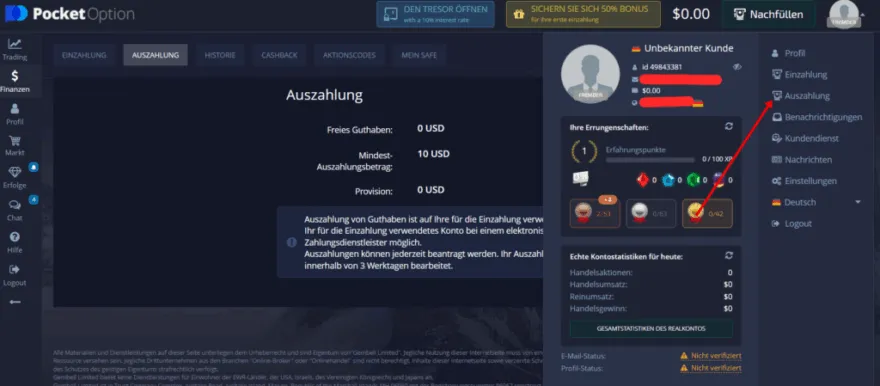Click SICHERN SIE SICH 50% BONUS banner
Viewport: 880px width, 386px height.
pyautogui.click(x=583, y=14)
